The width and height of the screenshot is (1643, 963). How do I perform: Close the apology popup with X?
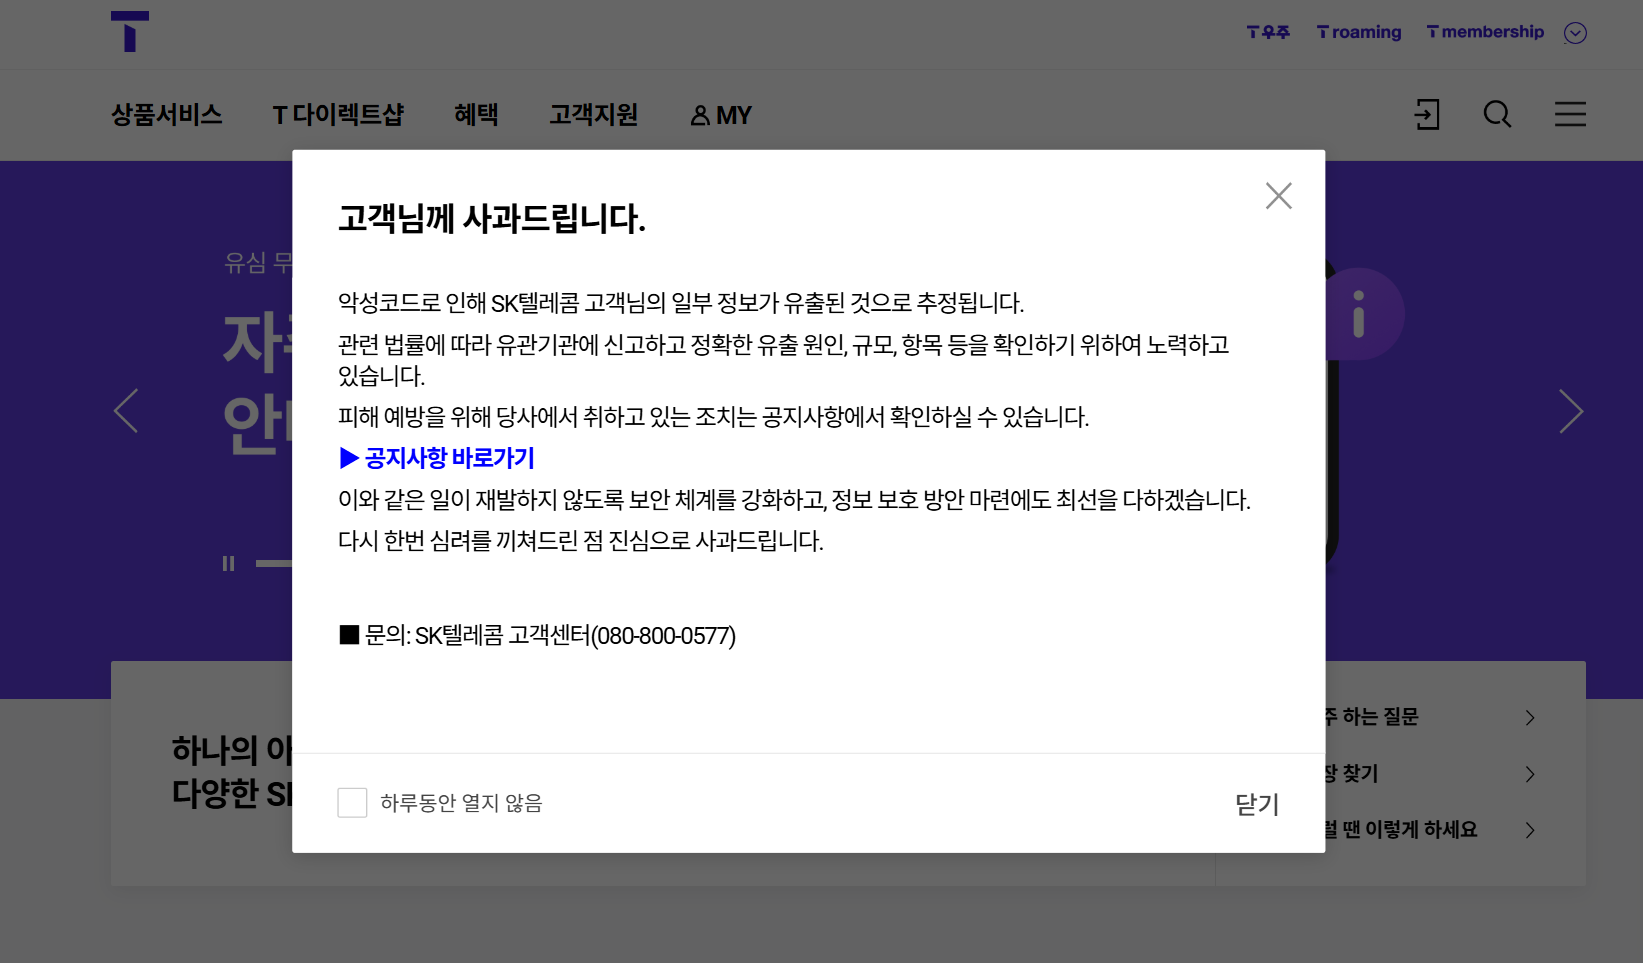(x=1278, y=195)
